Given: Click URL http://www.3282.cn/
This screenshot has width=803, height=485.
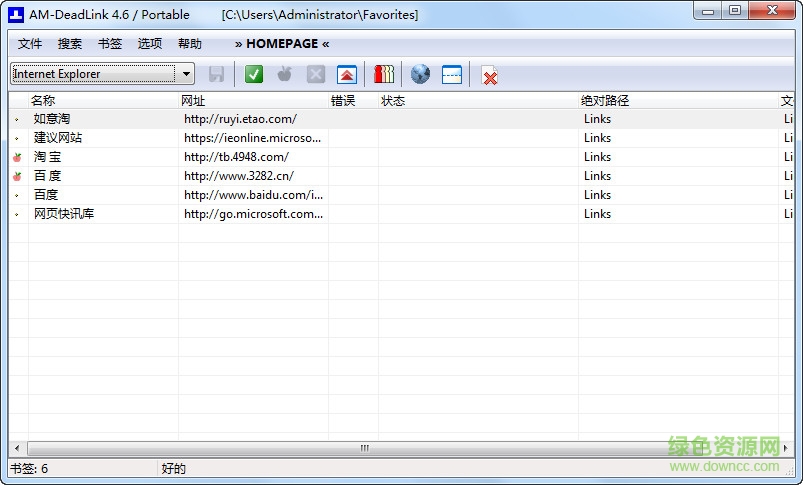Looking at the screenshot, I should (239, 176).
